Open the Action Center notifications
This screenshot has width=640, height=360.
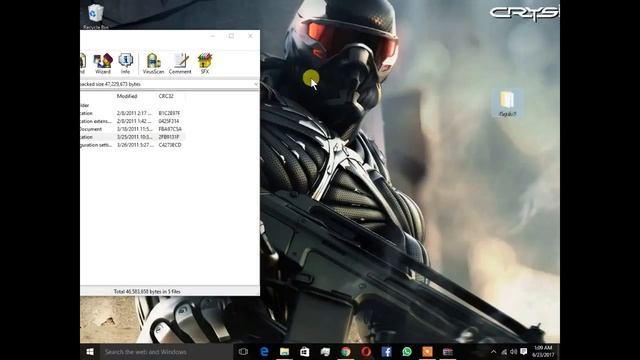(x=524, y=352)
